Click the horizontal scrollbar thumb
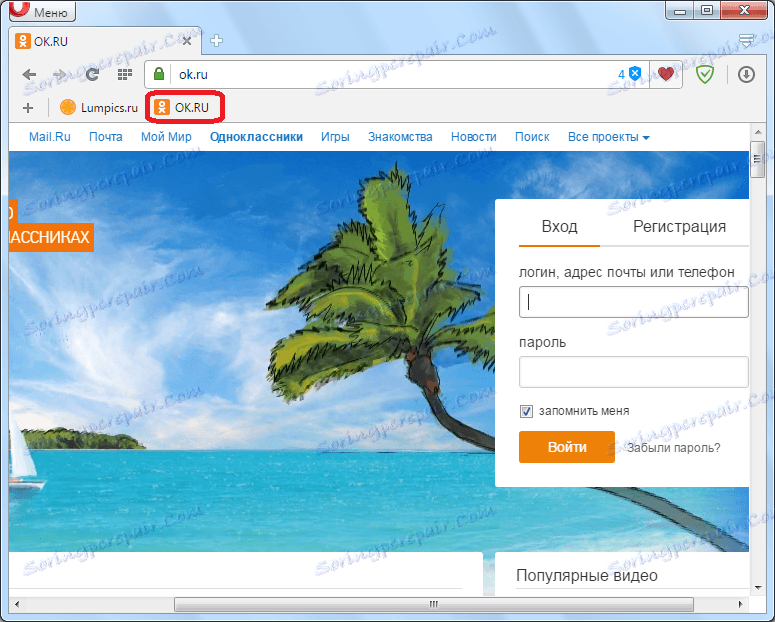 coord(434,604)
